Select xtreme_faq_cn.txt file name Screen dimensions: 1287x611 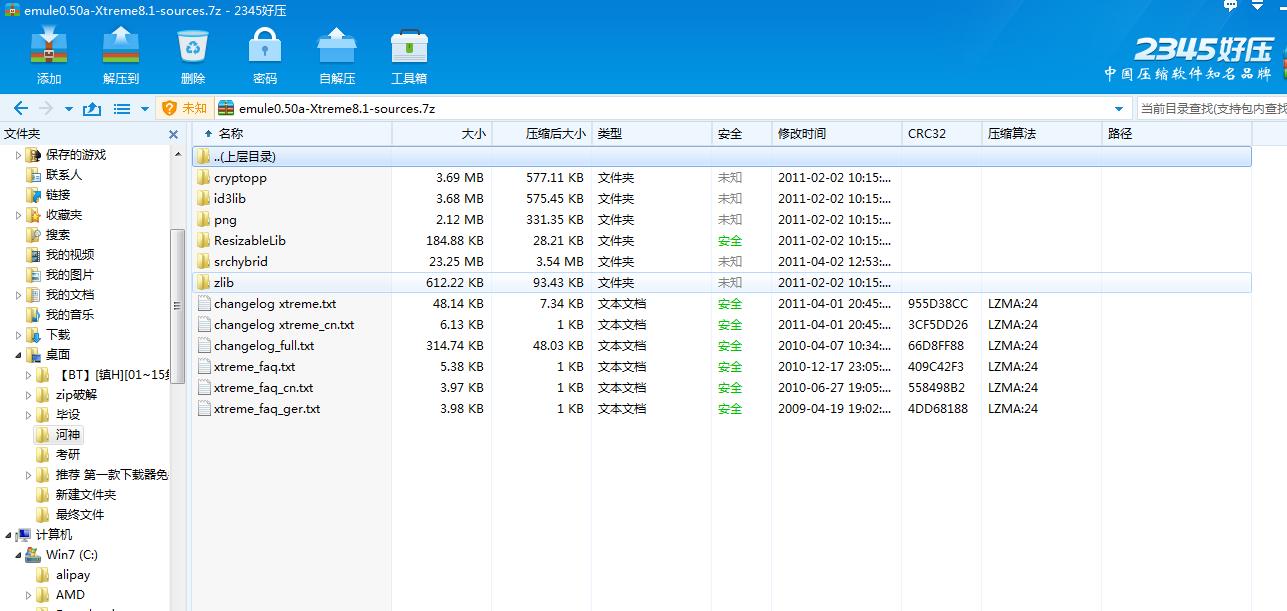click(x=263, y=388)
